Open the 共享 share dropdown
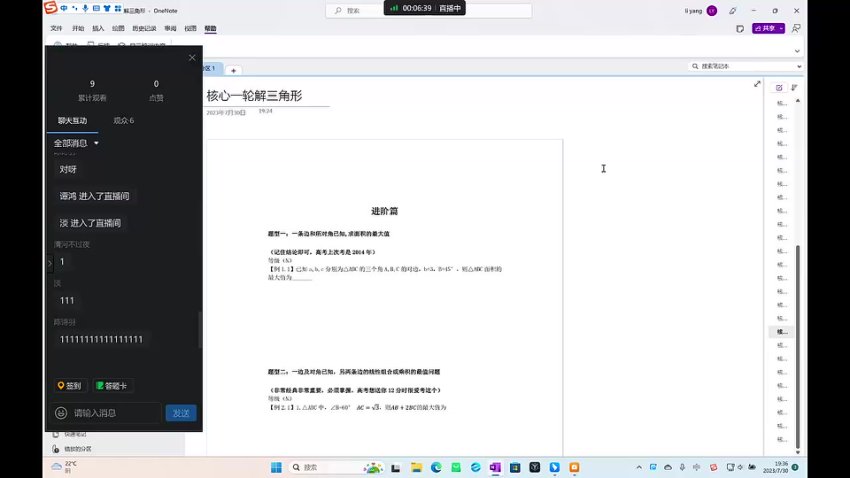This screenshot has height=478, width=850. tap(783, 29)
